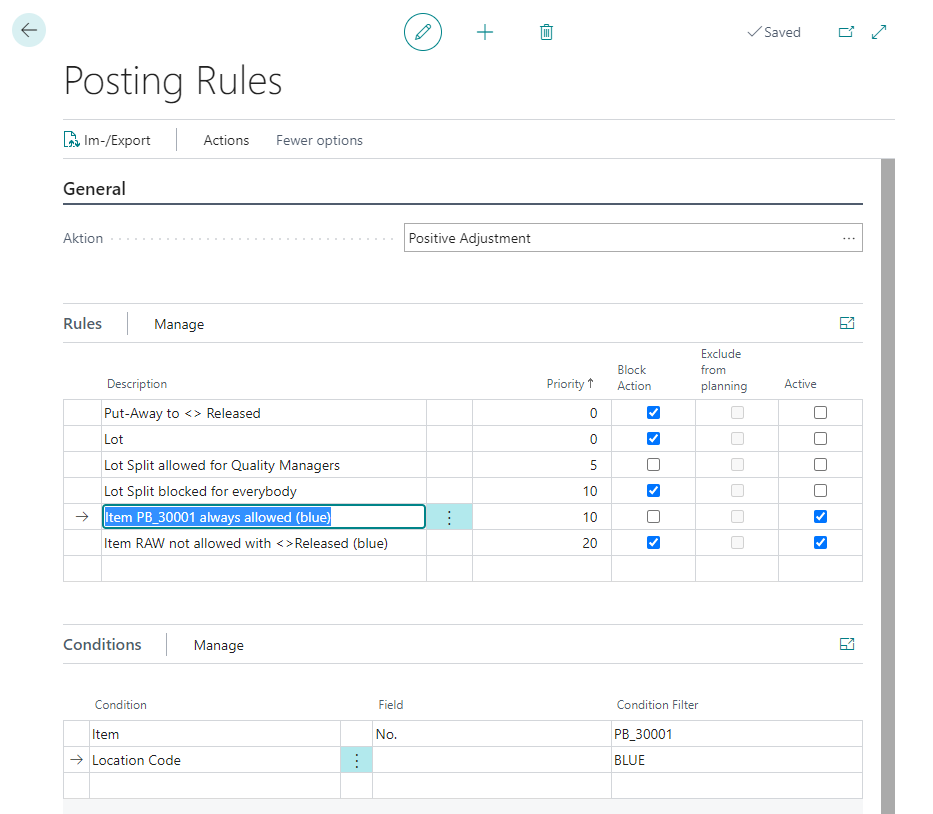Click Fewer options

[319, 140]
